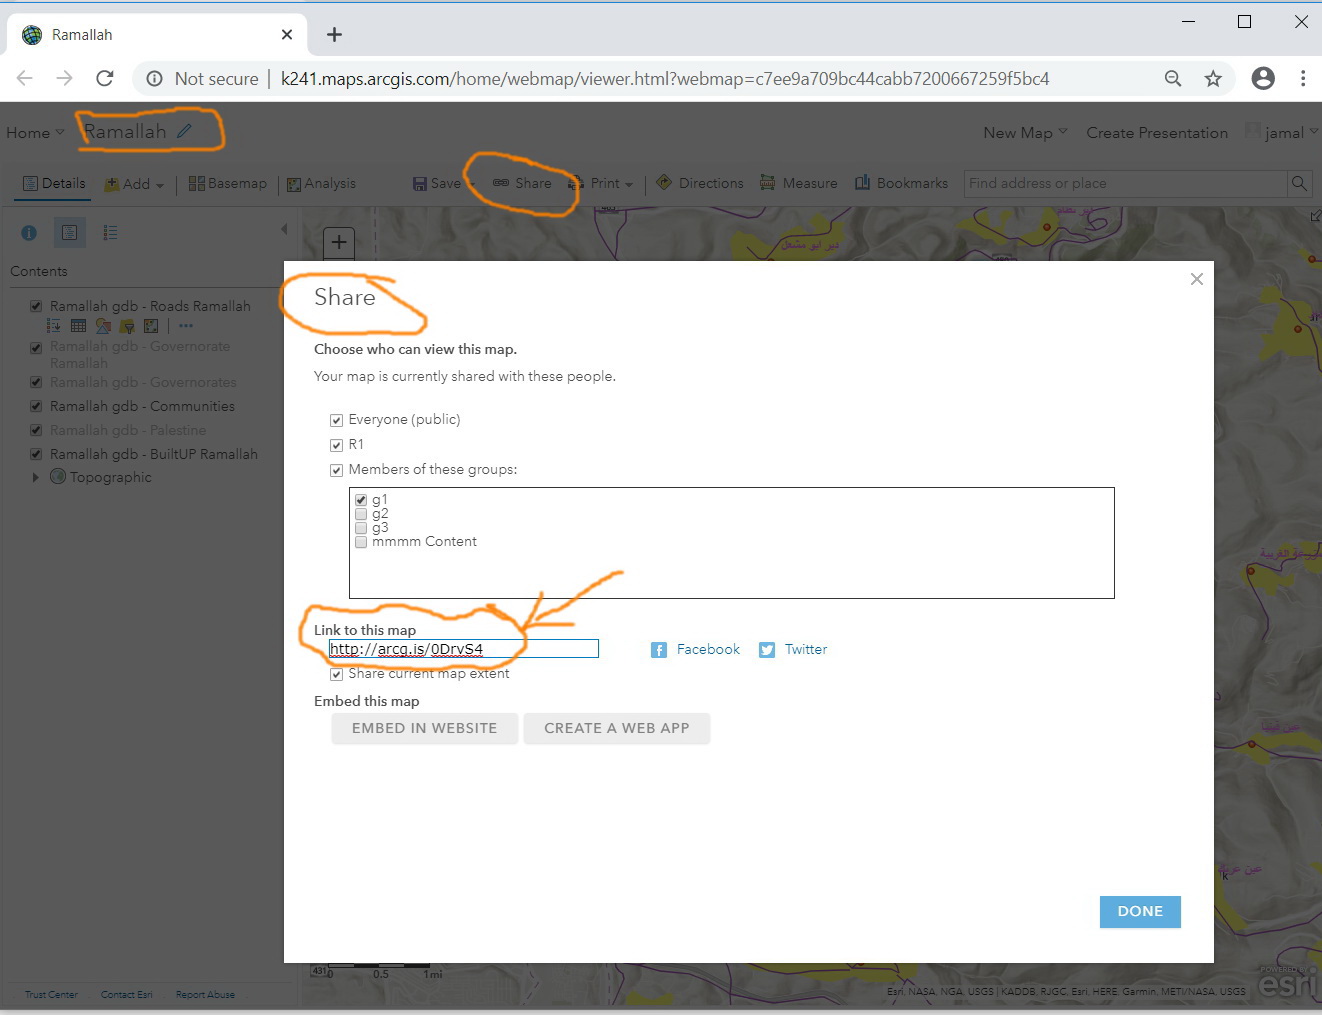Click the browser forward arrow
Screen dimensions: 1322x1015
pos(65,78)
